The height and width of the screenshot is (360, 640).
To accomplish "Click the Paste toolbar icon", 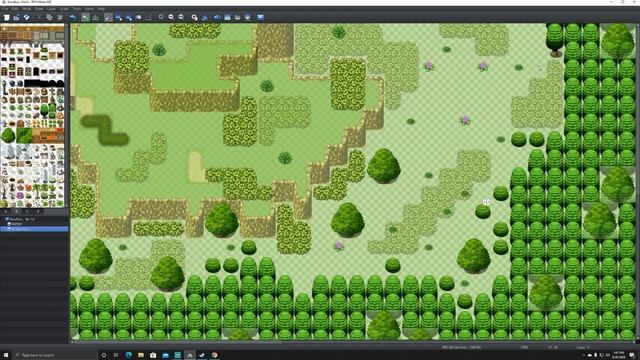I will click(60, 17).
